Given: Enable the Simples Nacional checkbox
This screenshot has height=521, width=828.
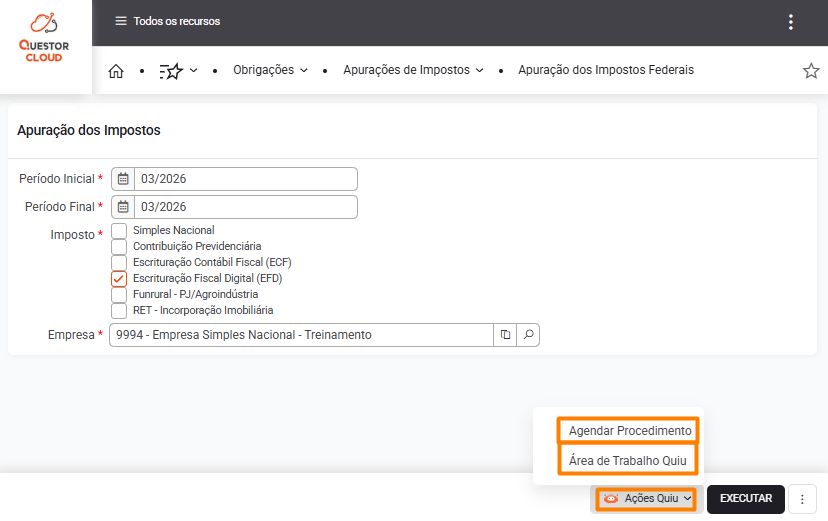Looking at the screenshot, I should [x=119, y=231].
